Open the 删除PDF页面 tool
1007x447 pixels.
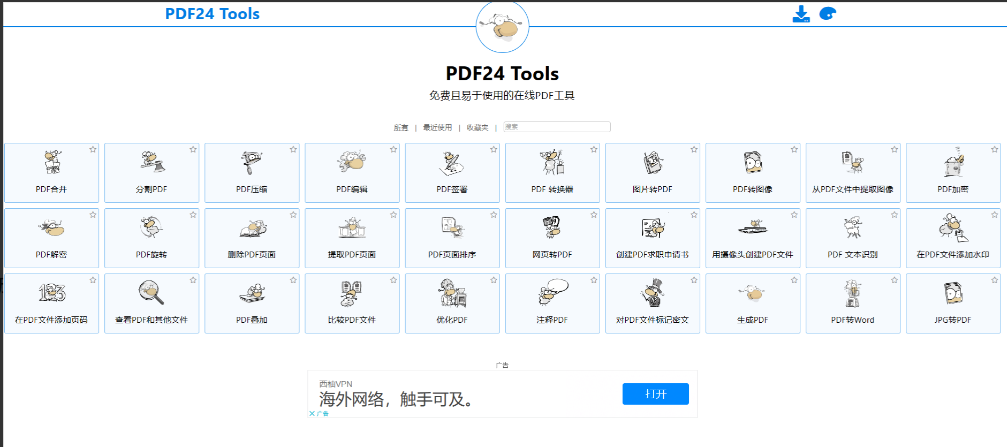click(252, 238)
